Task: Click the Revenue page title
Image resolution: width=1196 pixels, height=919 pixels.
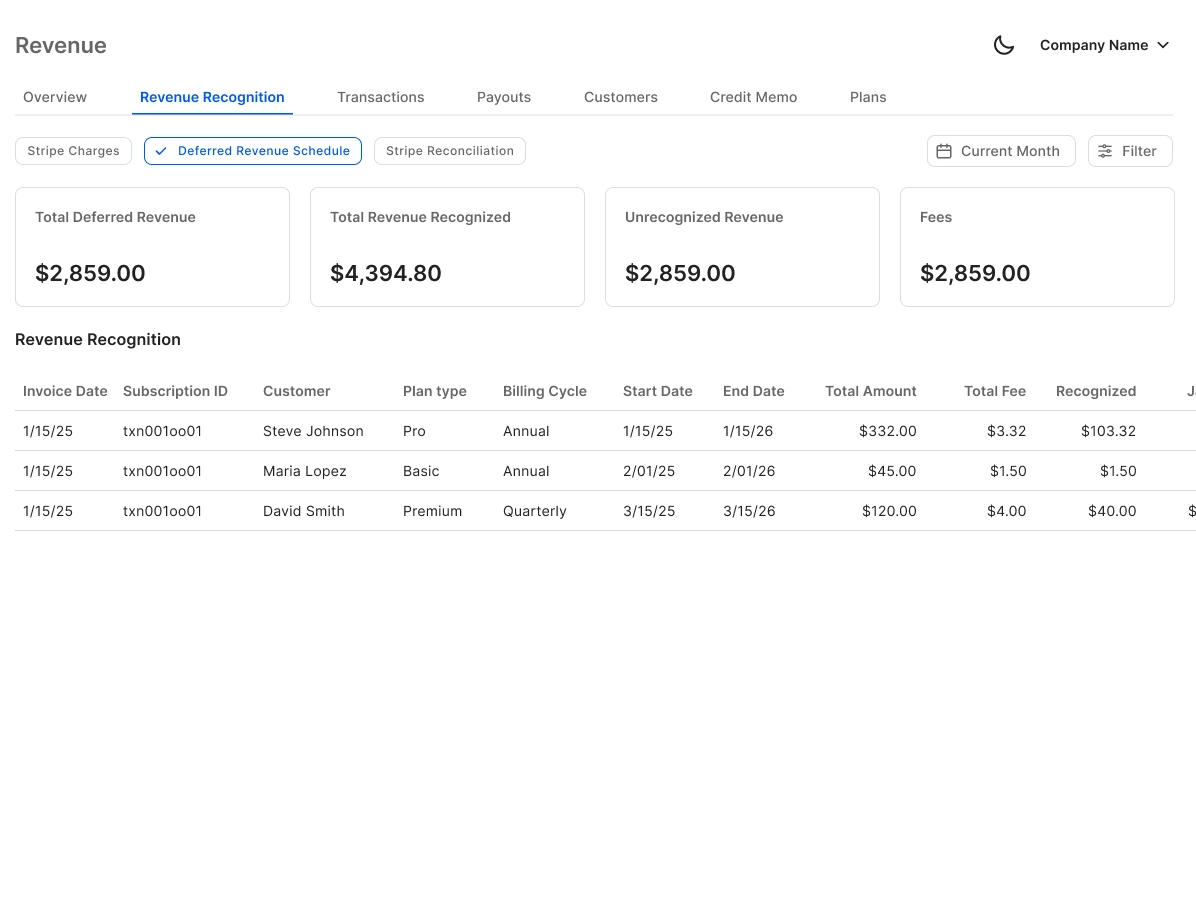Action: point(61,46)
